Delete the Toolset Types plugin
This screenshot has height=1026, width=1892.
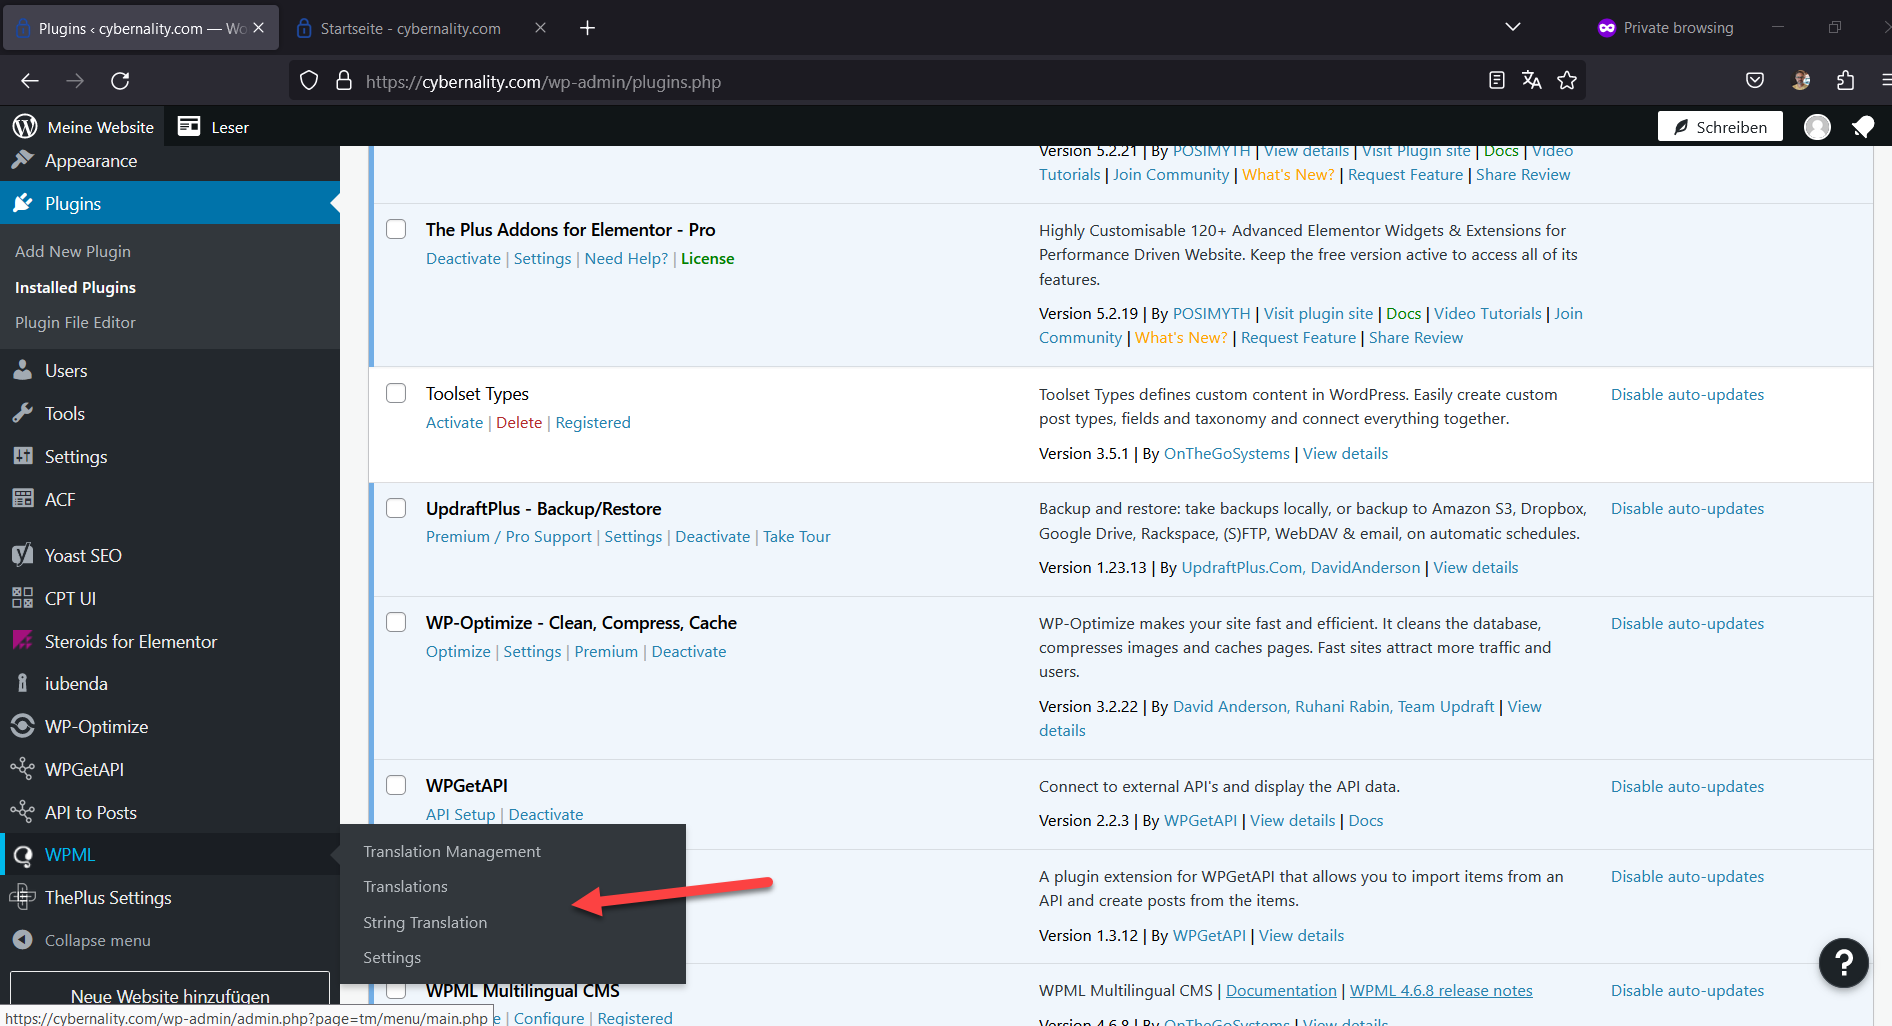point(519,423)
